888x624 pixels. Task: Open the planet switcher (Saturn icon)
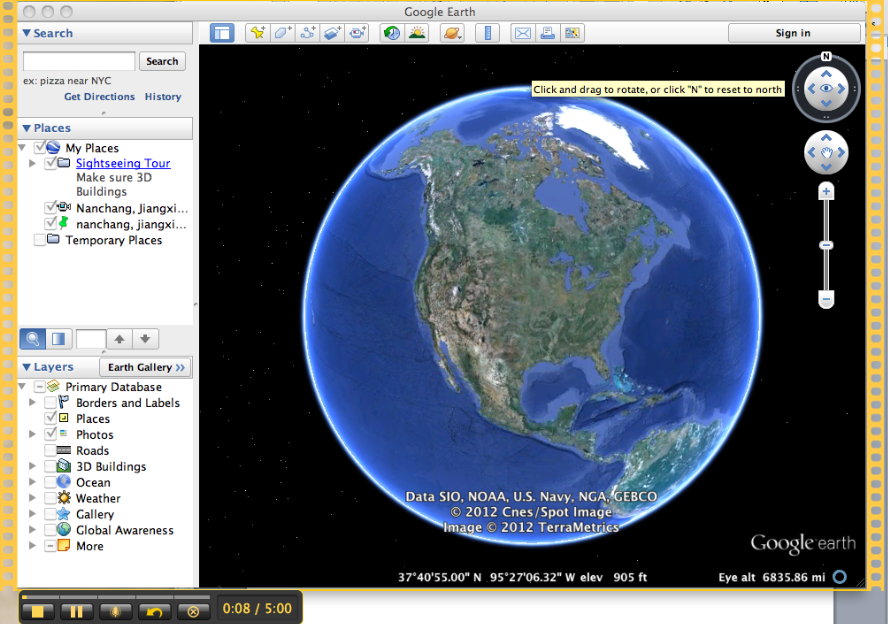coord(452,33)
